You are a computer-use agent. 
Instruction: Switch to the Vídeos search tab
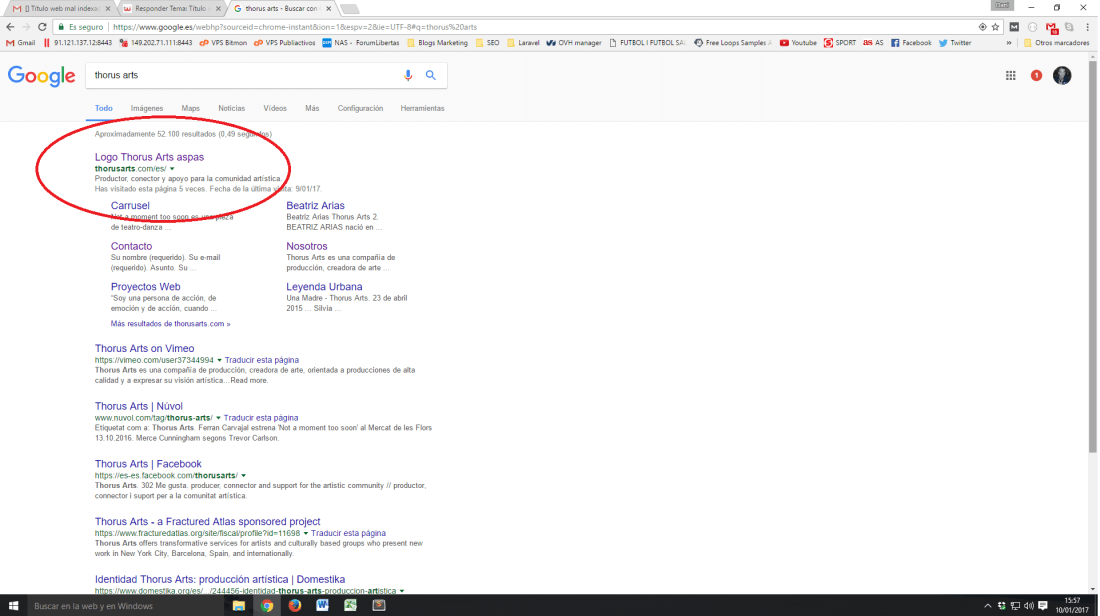pos(275,108)
